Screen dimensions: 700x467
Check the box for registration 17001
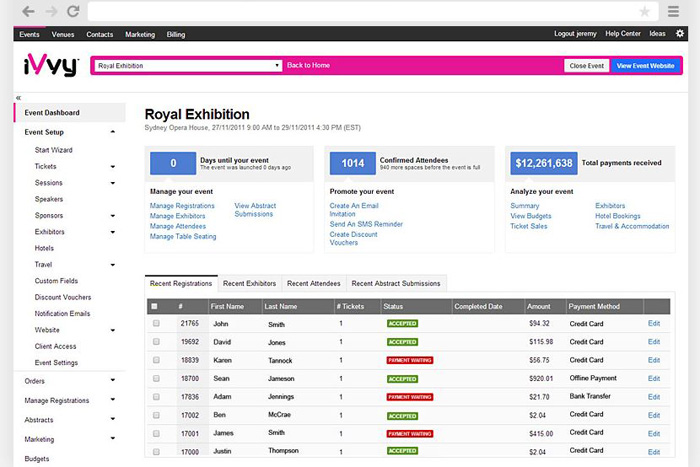tap(156, 434)
